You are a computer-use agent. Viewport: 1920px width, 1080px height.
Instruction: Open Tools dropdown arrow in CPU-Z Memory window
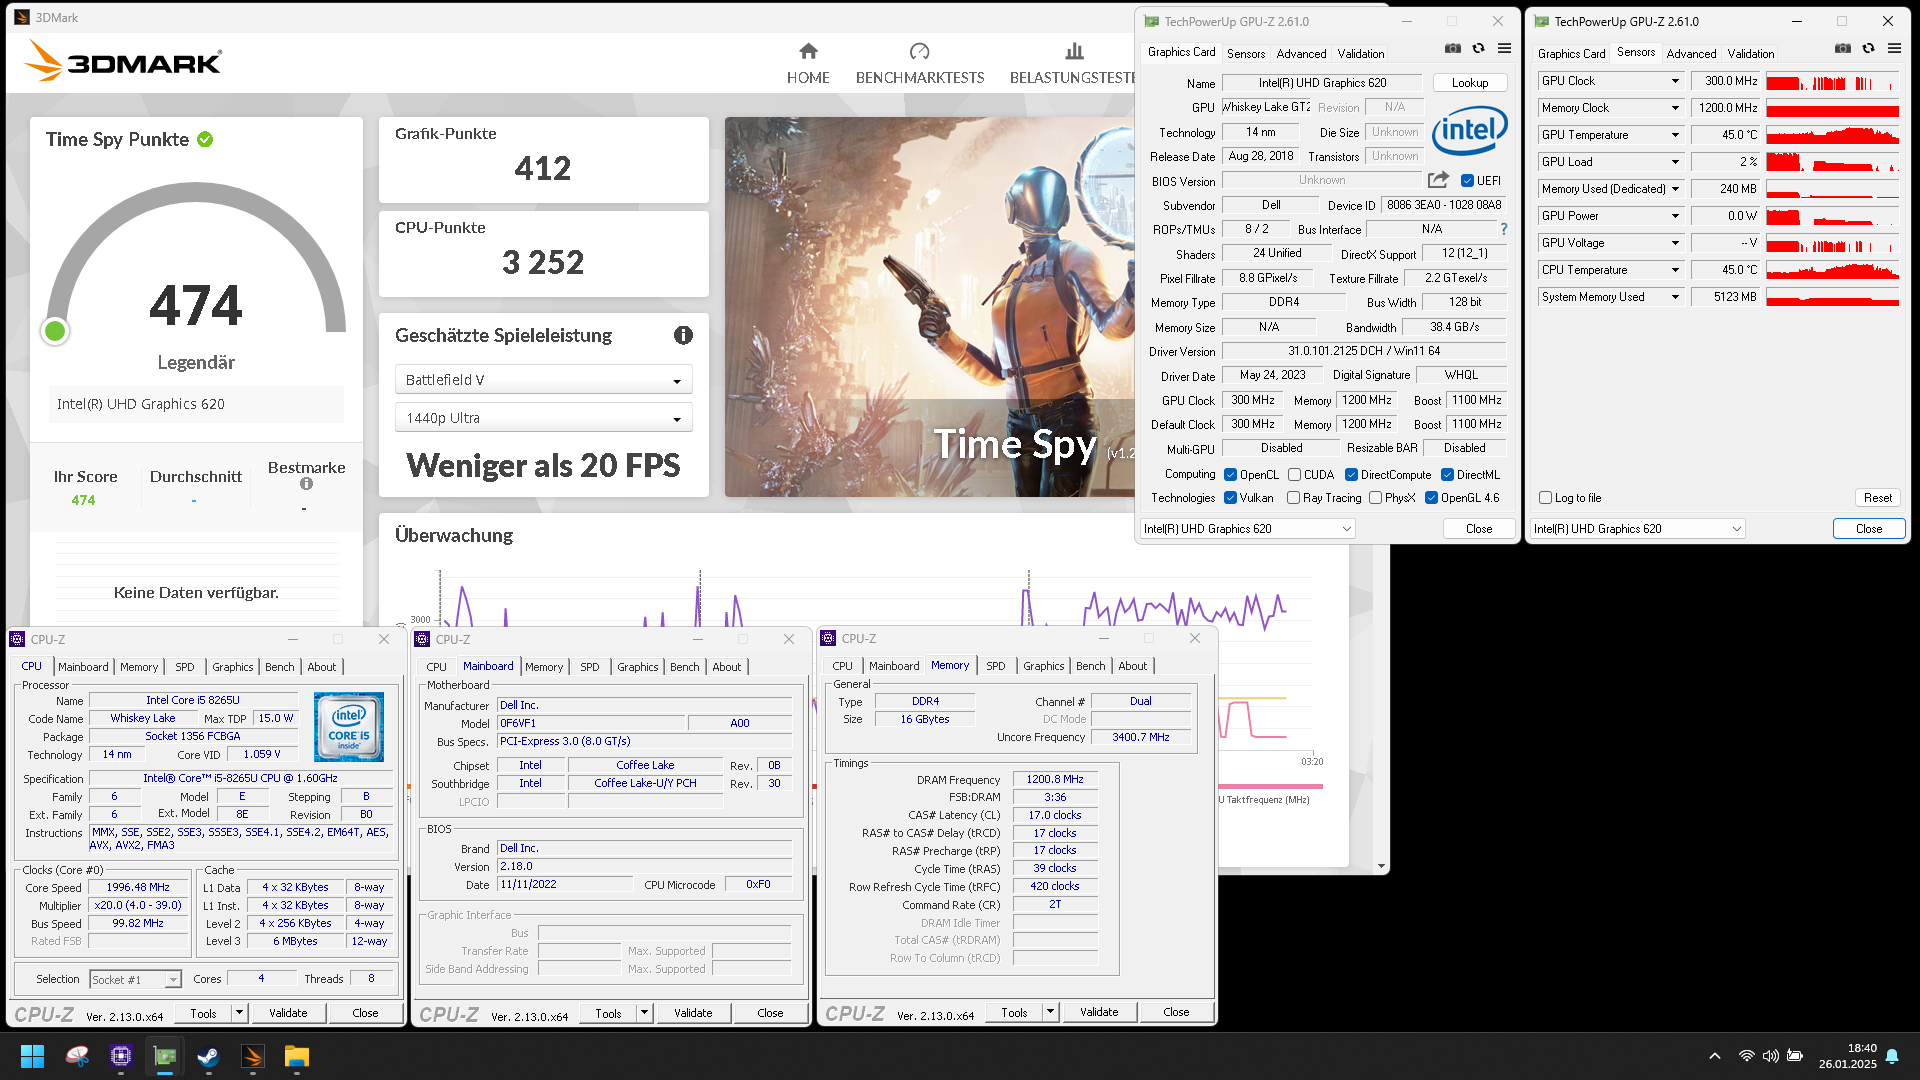[1050, 1012]
